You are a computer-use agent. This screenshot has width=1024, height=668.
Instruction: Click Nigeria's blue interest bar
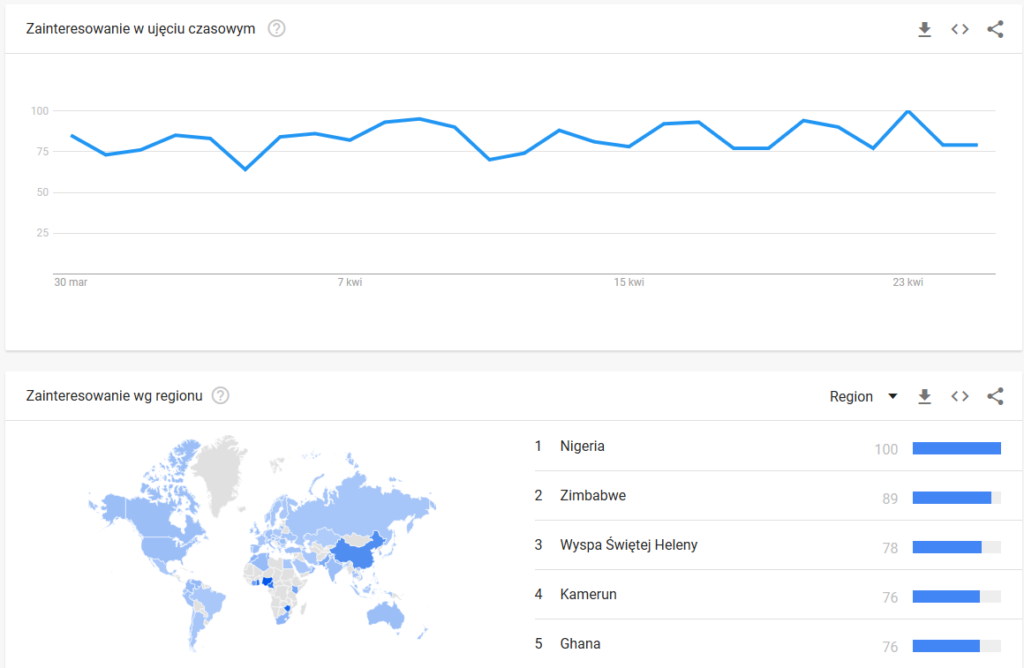click(x=956, y=448)
